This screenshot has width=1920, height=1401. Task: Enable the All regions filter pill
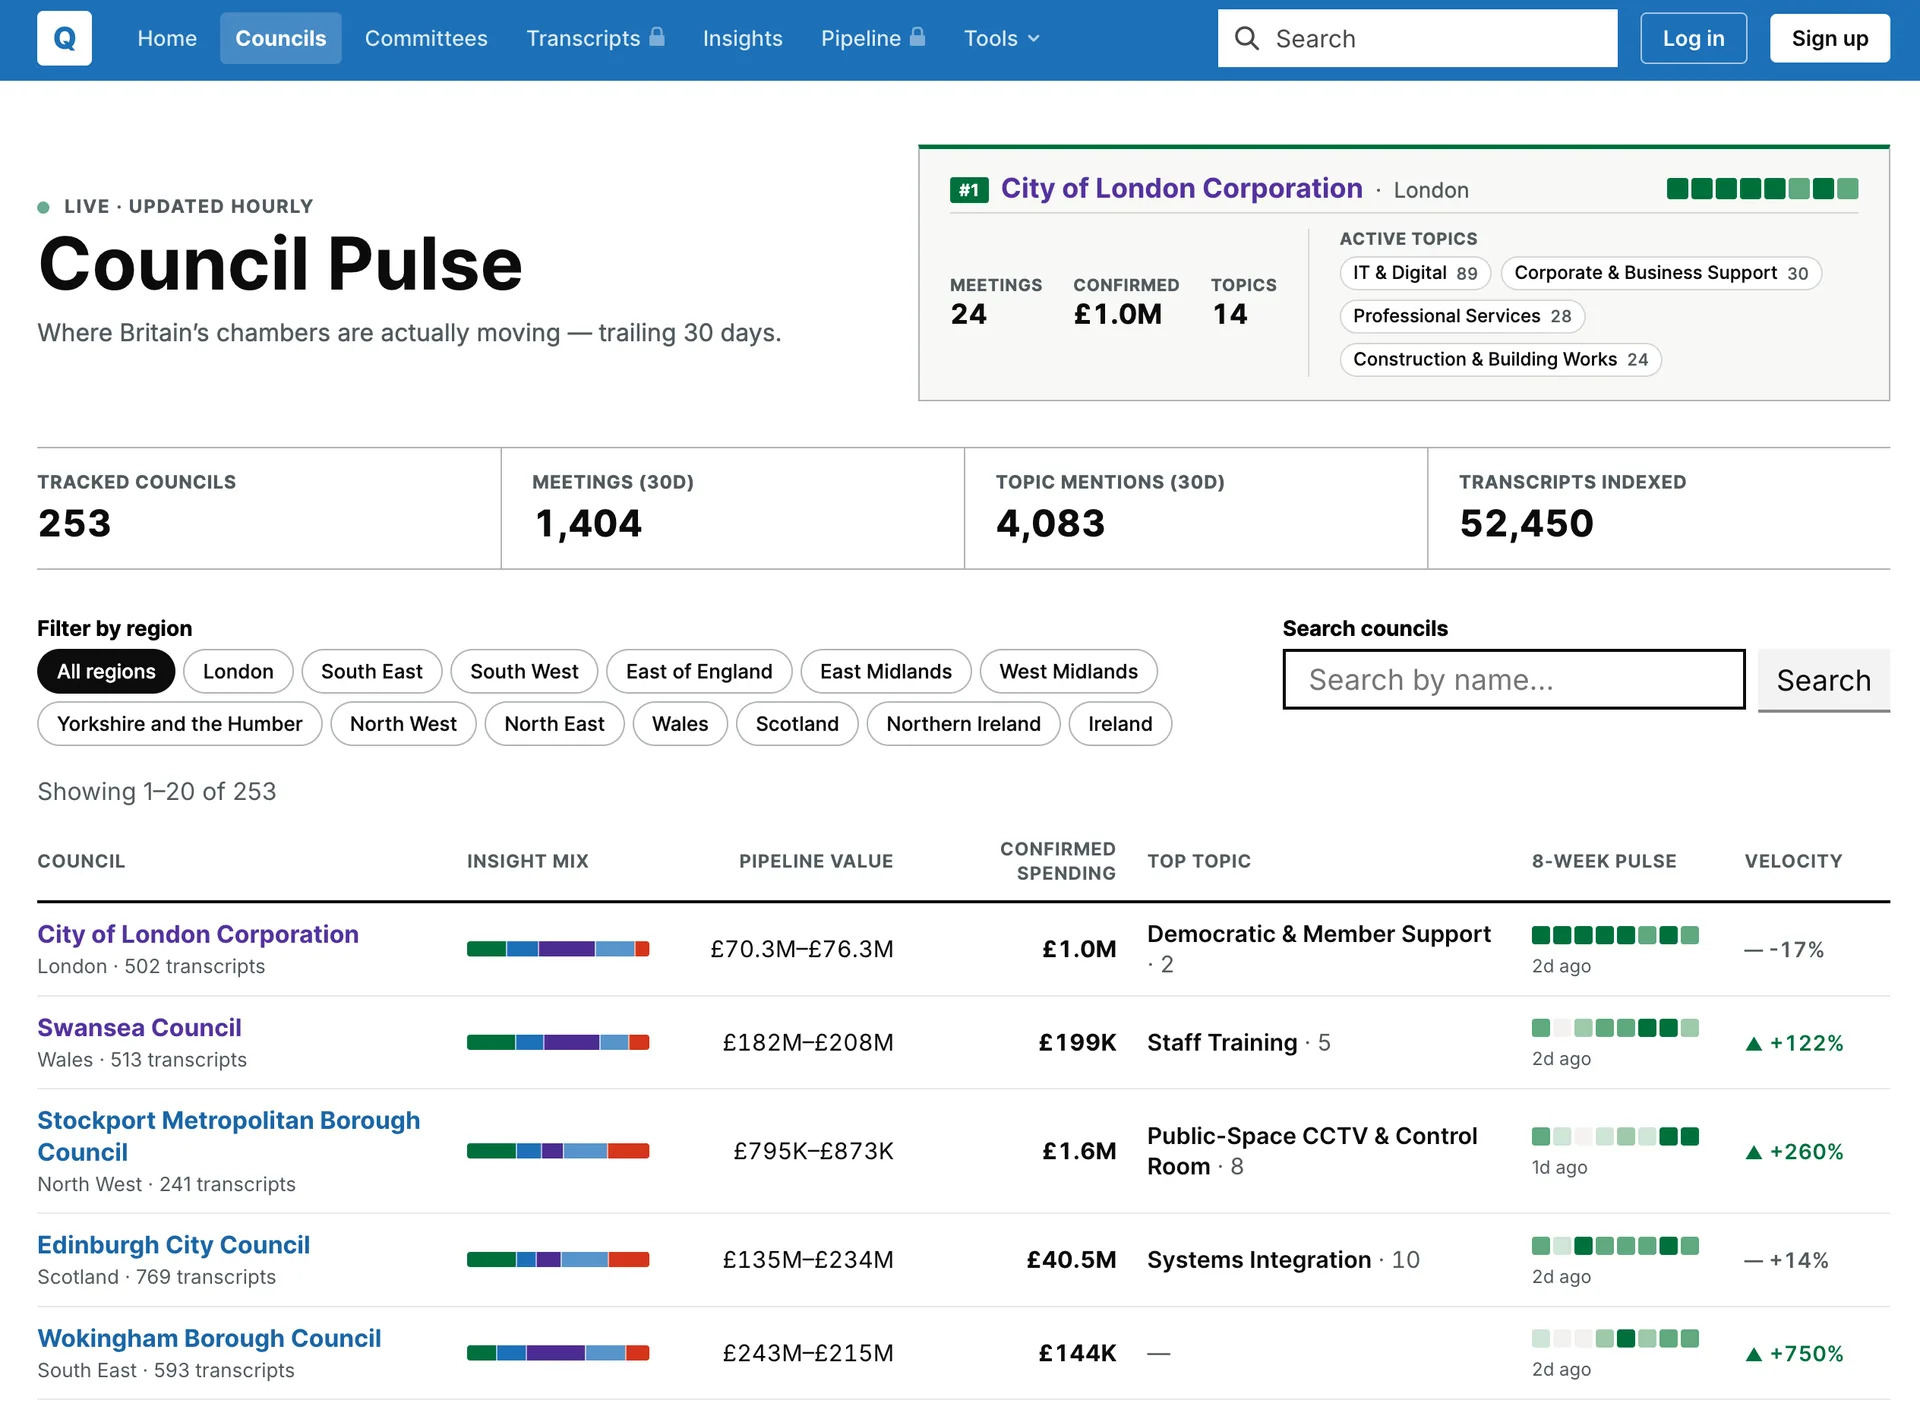click(x=106, y=671)
